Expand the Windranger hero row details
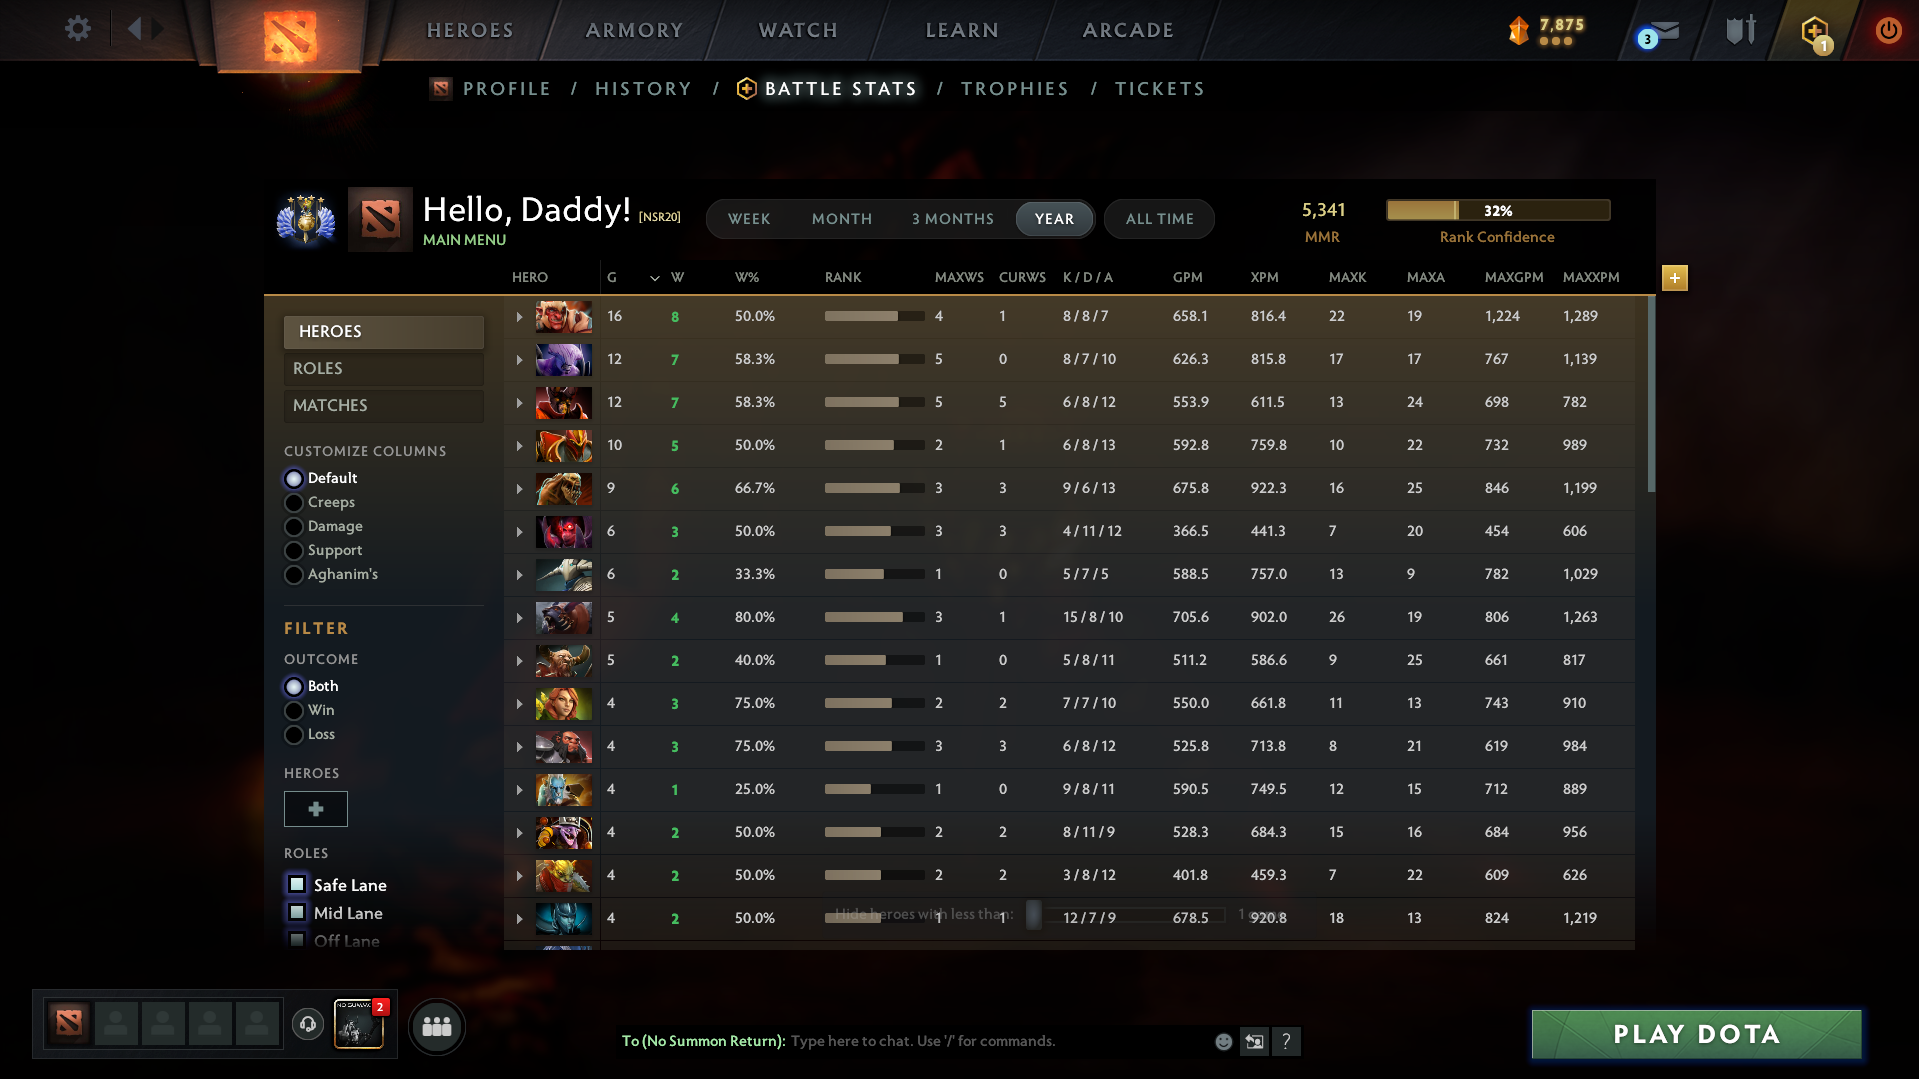Viewport: 1919px width, 1079px height. [x=519, y=703]
